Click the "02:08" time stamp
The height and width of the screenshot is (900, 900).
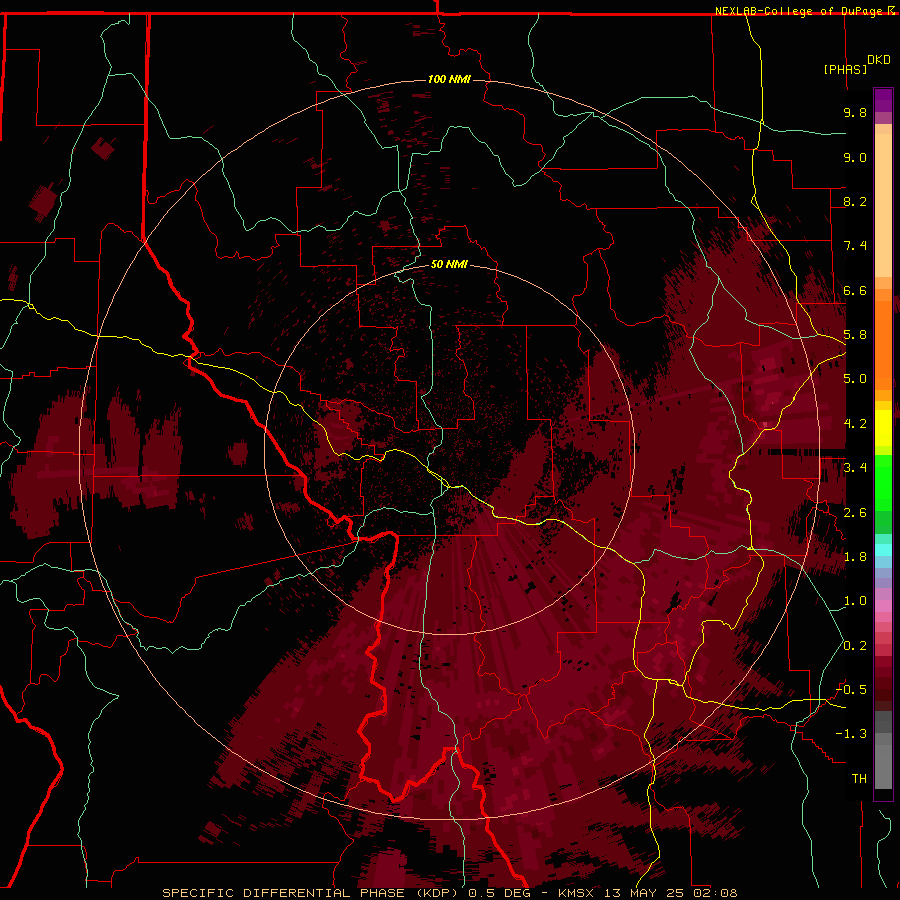coord(714,893)
